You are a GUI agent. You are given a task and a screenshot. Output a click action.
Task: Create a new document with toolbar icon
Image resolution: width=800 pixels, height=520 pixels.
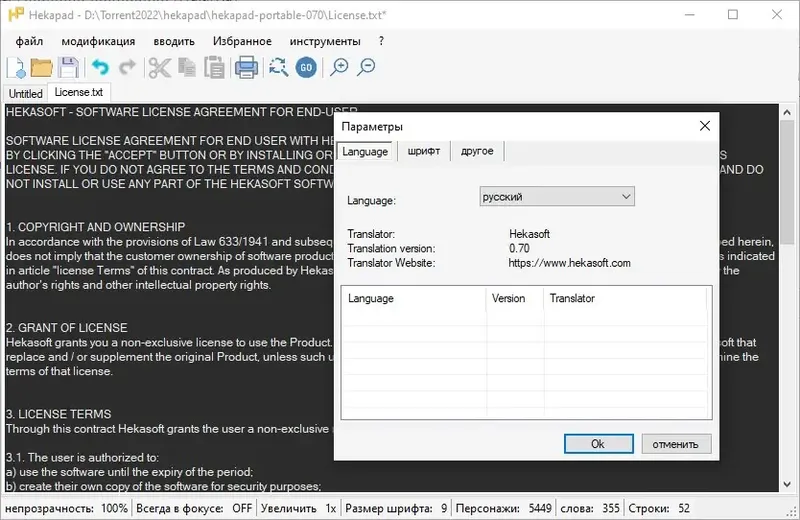click(16, 67)
